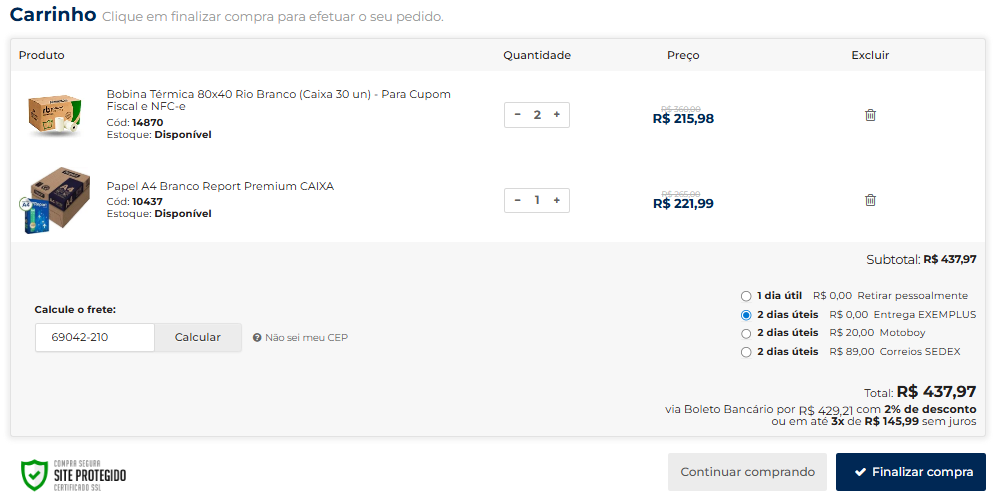This screenshot has height=503, width=996.
Task: Remove Papel A4 item via trash icon
Action: [x=870, y=200]
